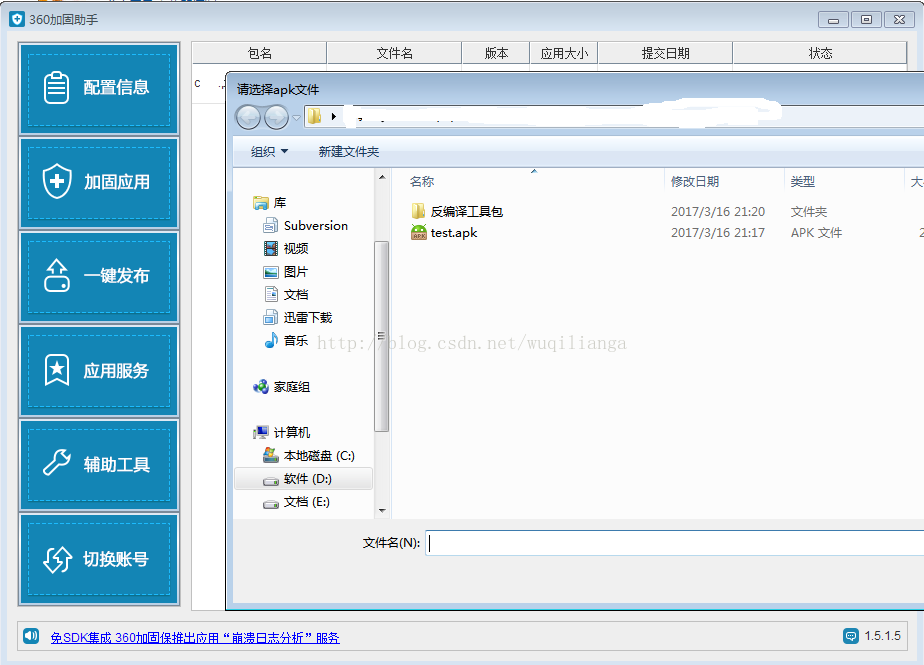Open the 一键发布 publish section
The image size is (924, 665).
tap(99, 276)
